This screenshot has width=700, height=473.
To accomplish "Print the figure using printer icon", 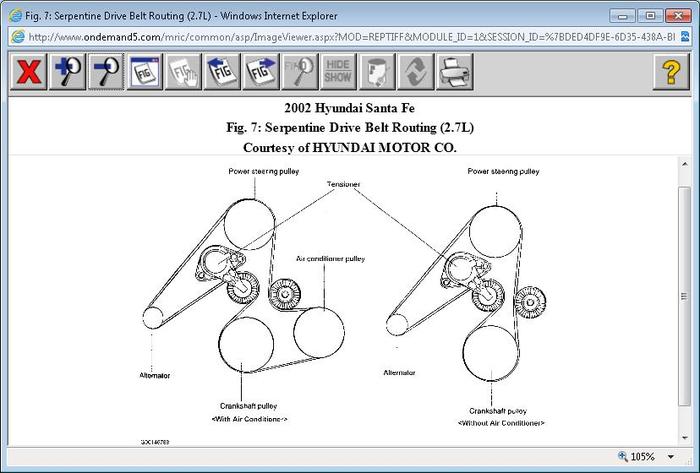I will [x=454, y=71].
